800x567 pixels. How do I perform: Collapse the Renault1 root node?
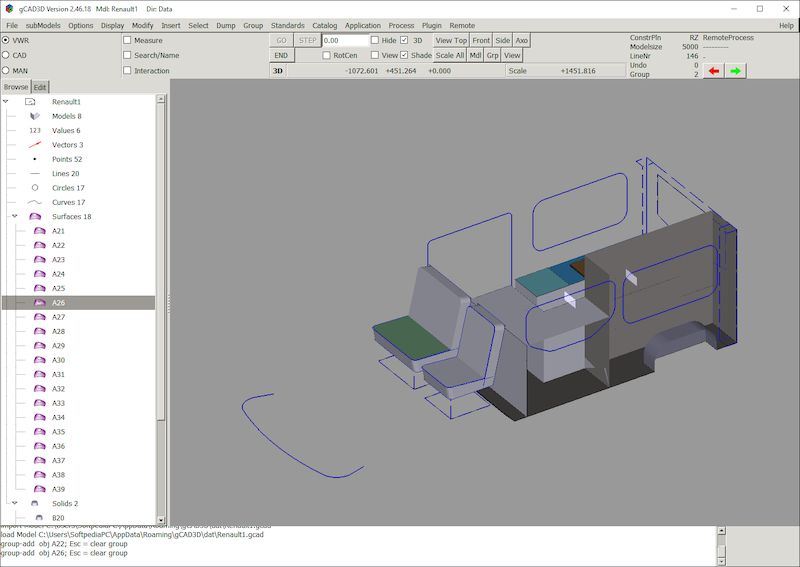pos(6,102)
